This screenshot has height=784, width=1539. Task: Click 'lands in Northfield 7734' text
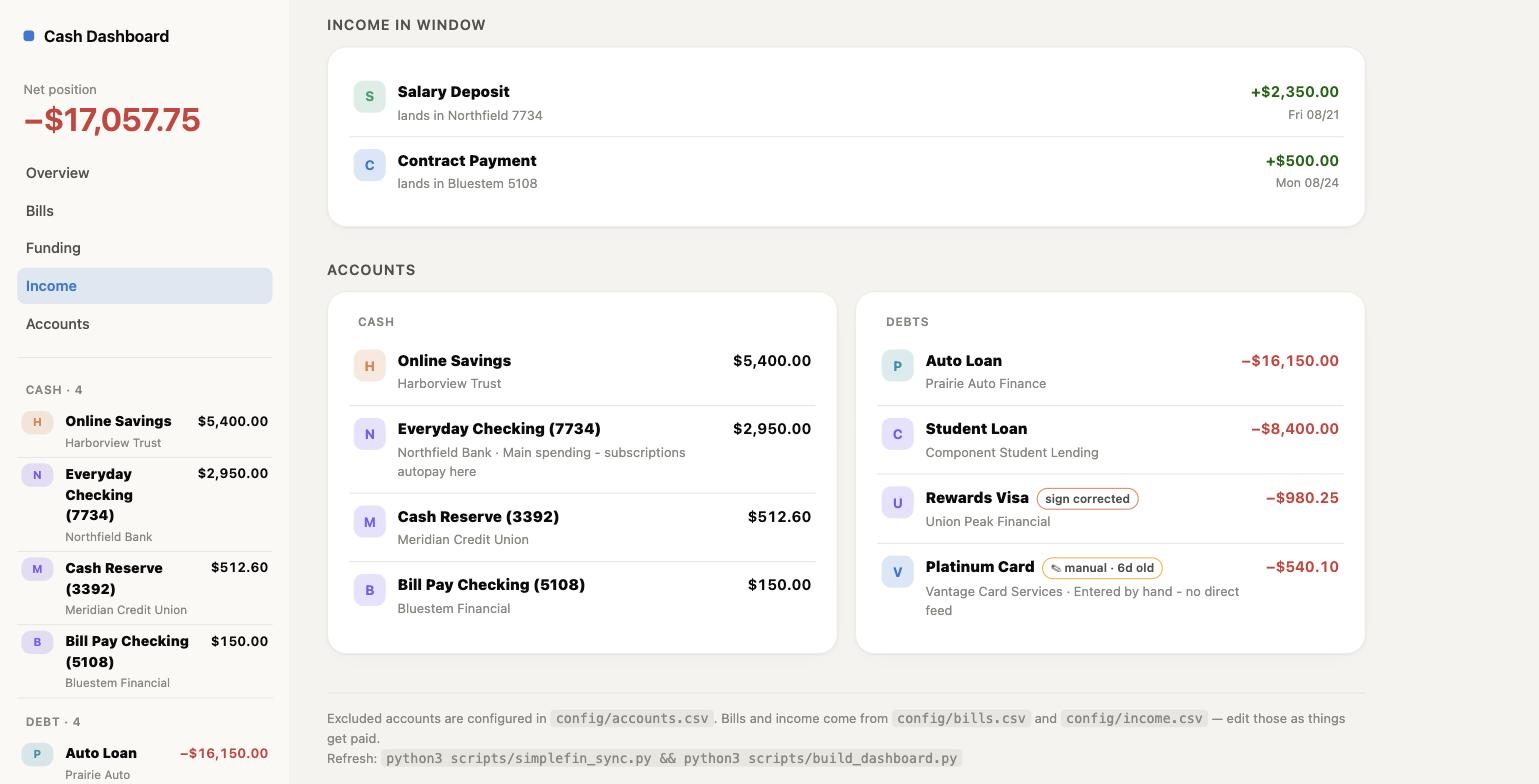click(x=470, y=115)
